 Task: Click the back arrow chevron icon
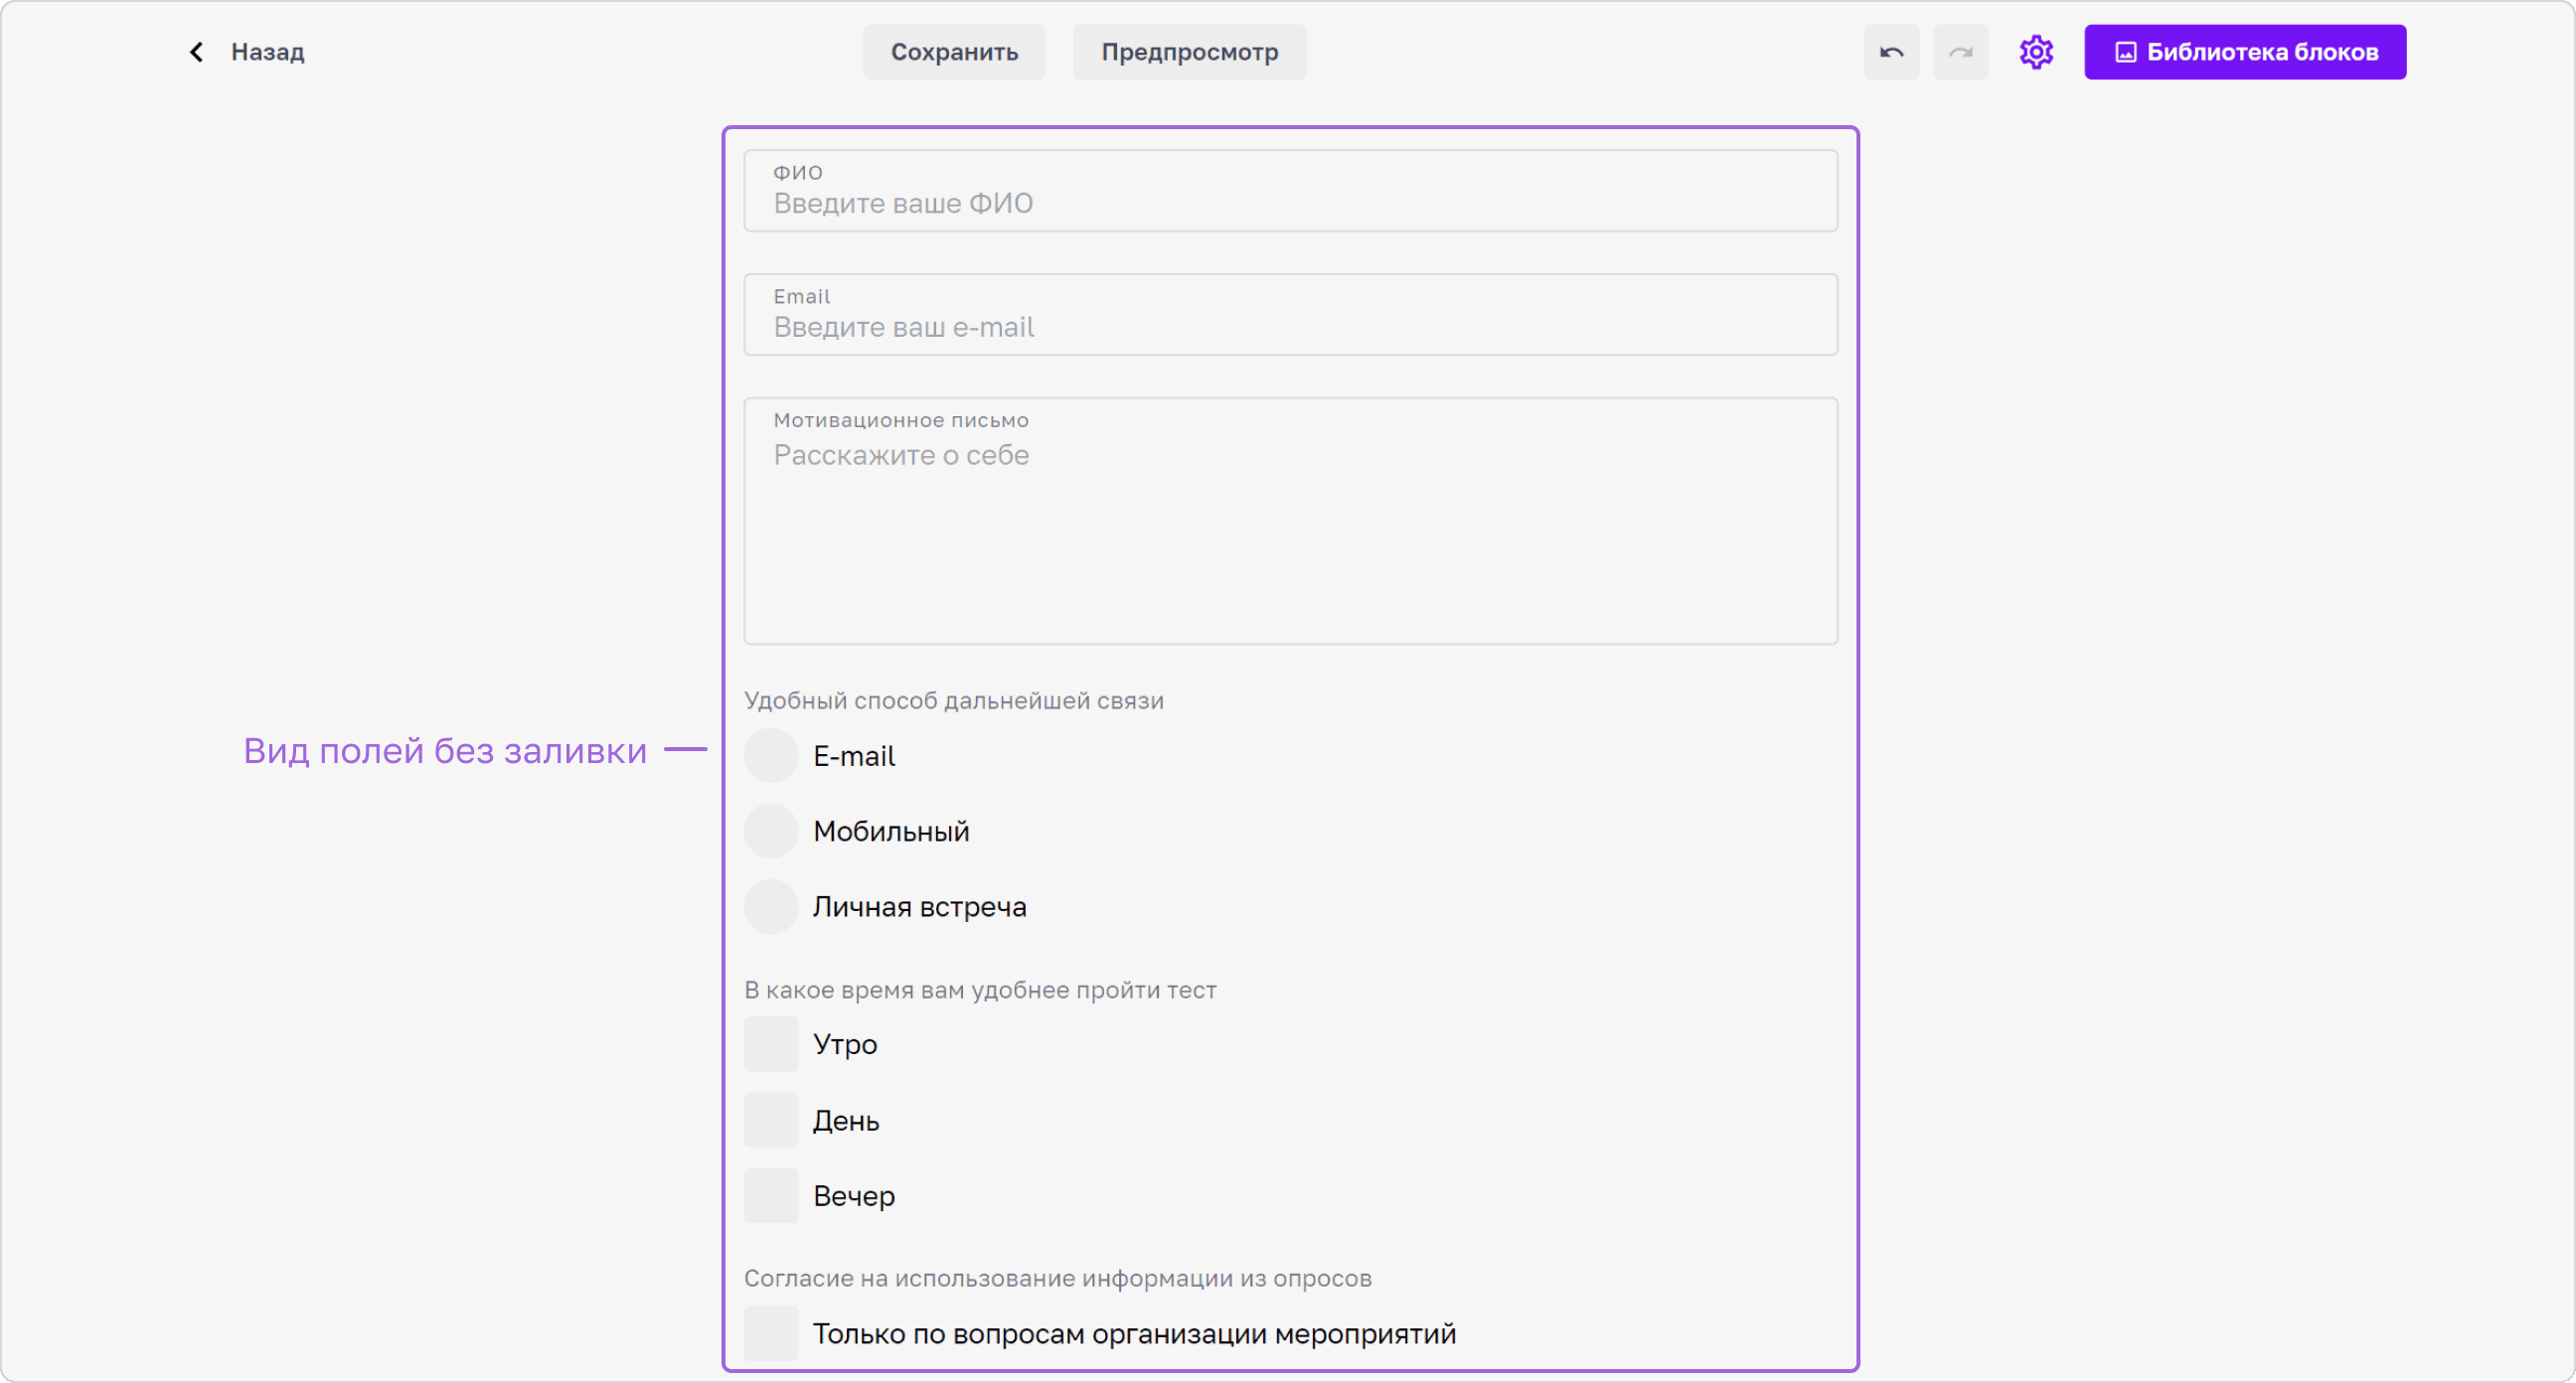(196, 52)
